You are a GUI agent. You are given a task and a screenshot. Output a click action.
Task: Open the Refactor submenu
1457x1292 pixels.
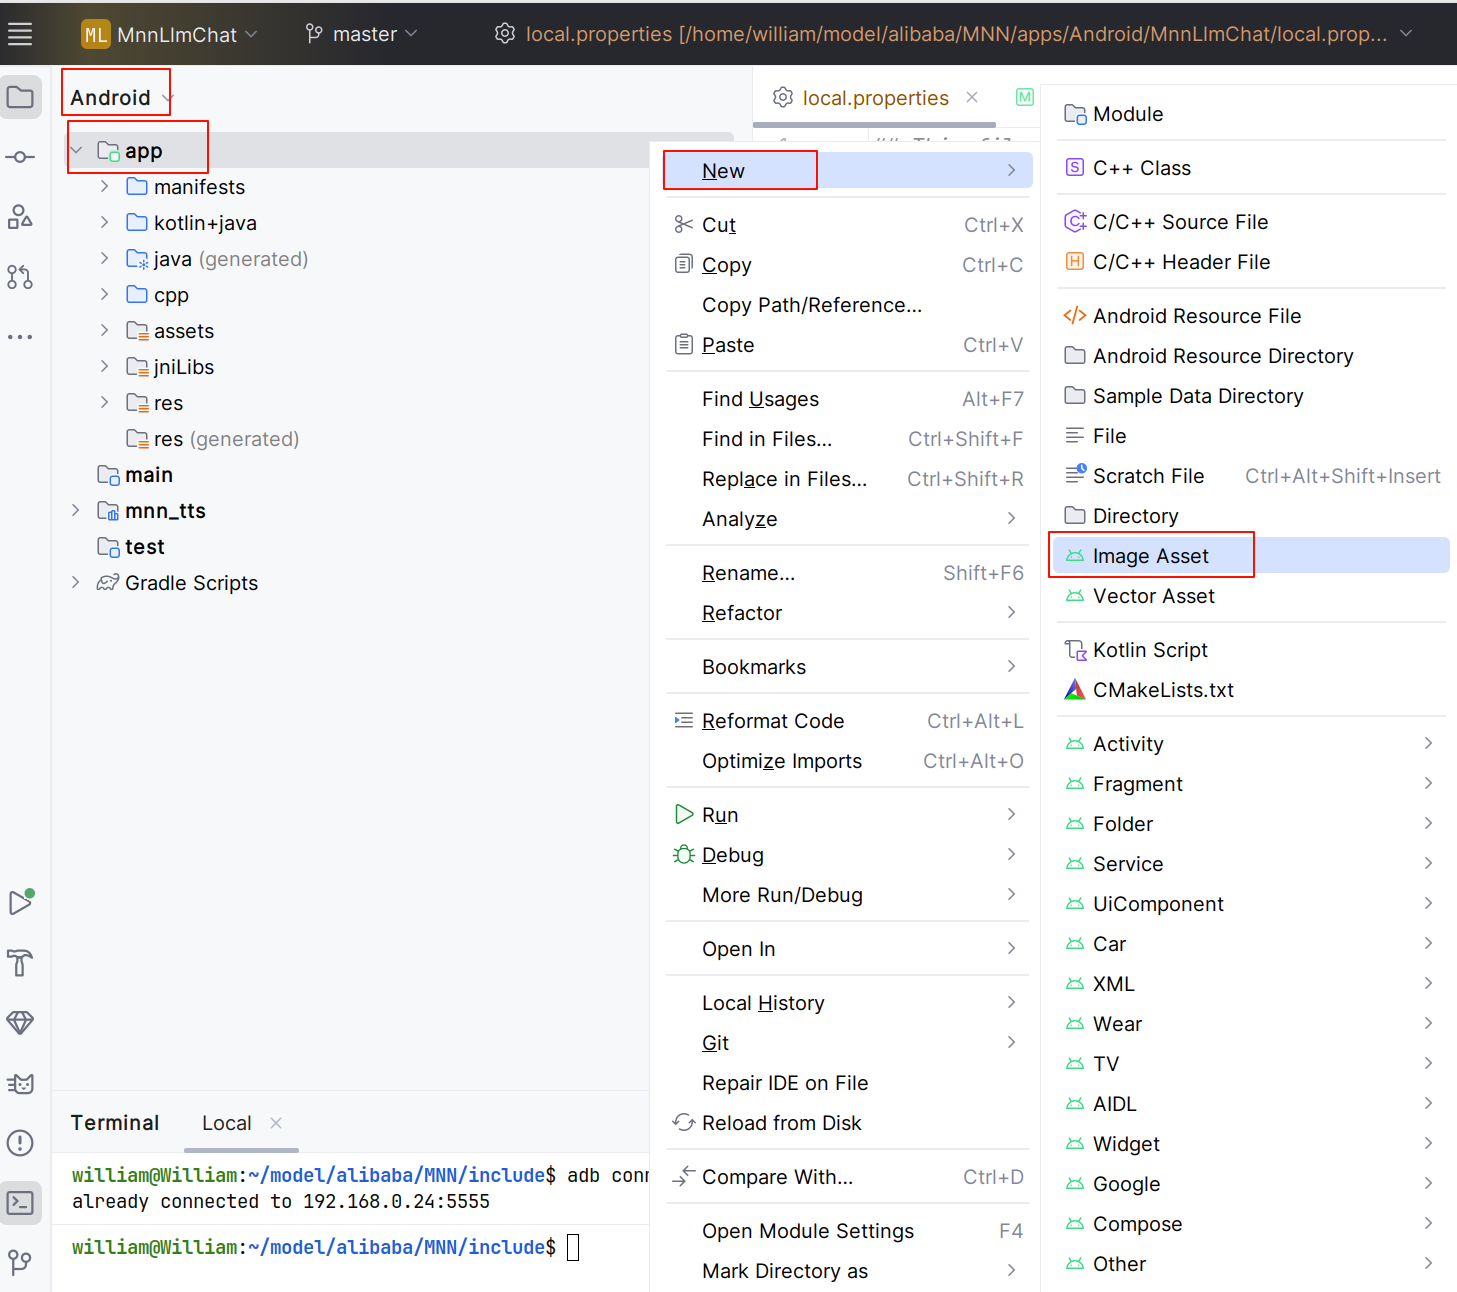(x=848, y=612)
